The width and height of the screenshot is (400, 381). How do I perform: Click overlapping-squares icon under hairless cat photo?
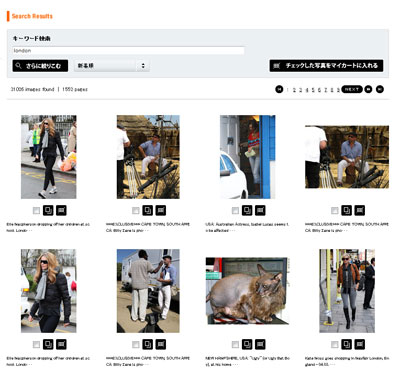[x=247, y=344]
